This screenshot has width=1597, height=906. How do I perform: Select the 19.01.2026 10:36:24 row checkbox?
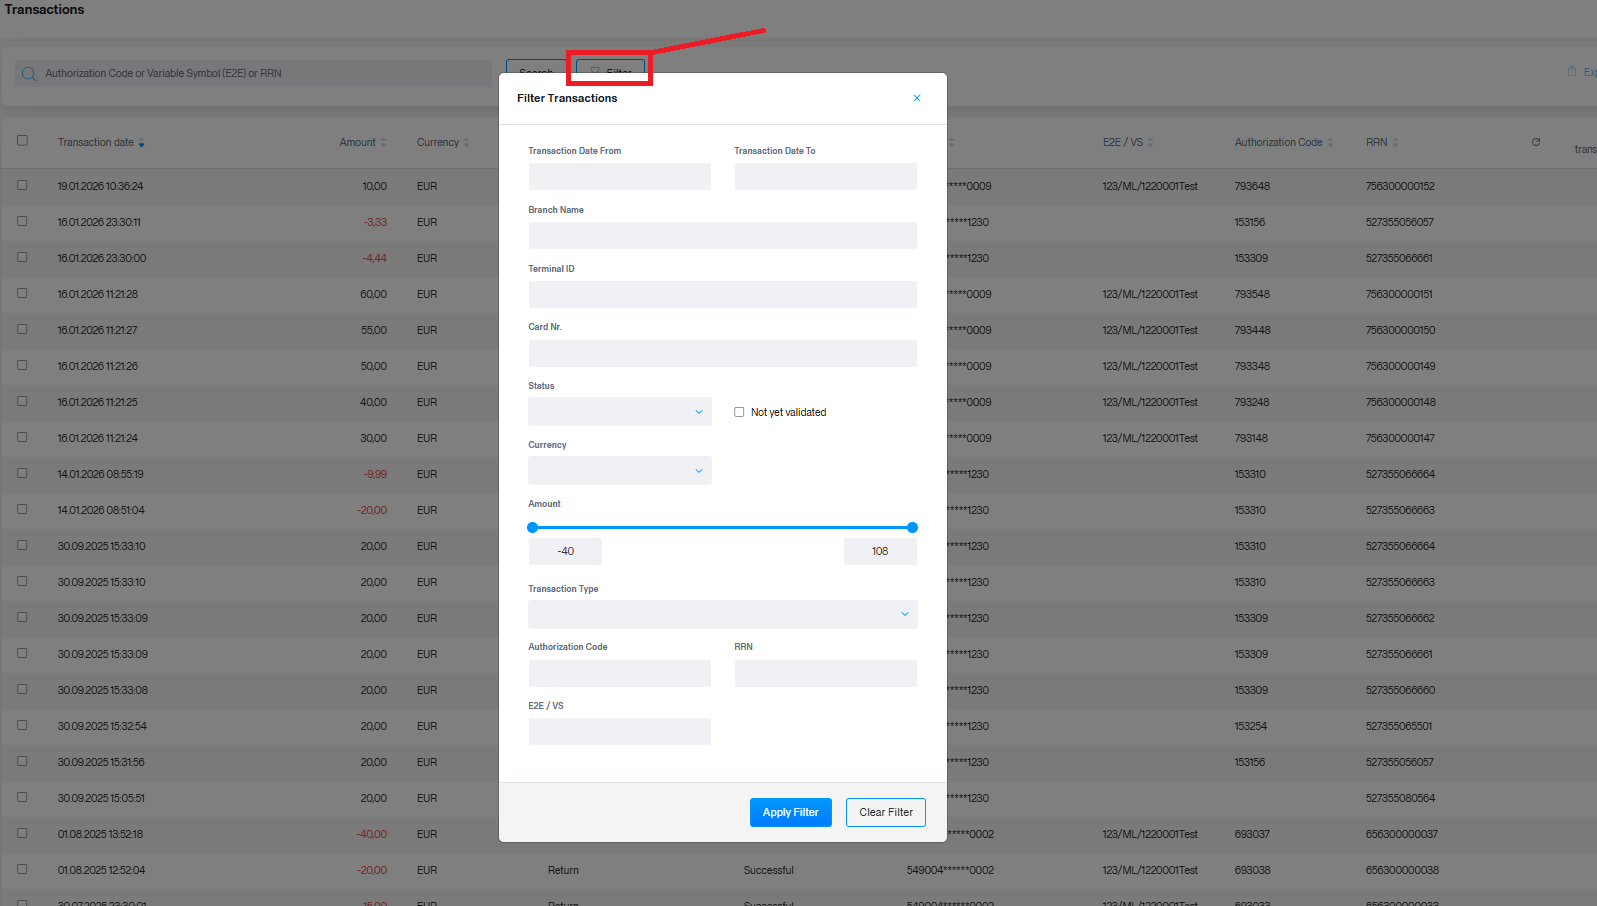tap(22, 185)
